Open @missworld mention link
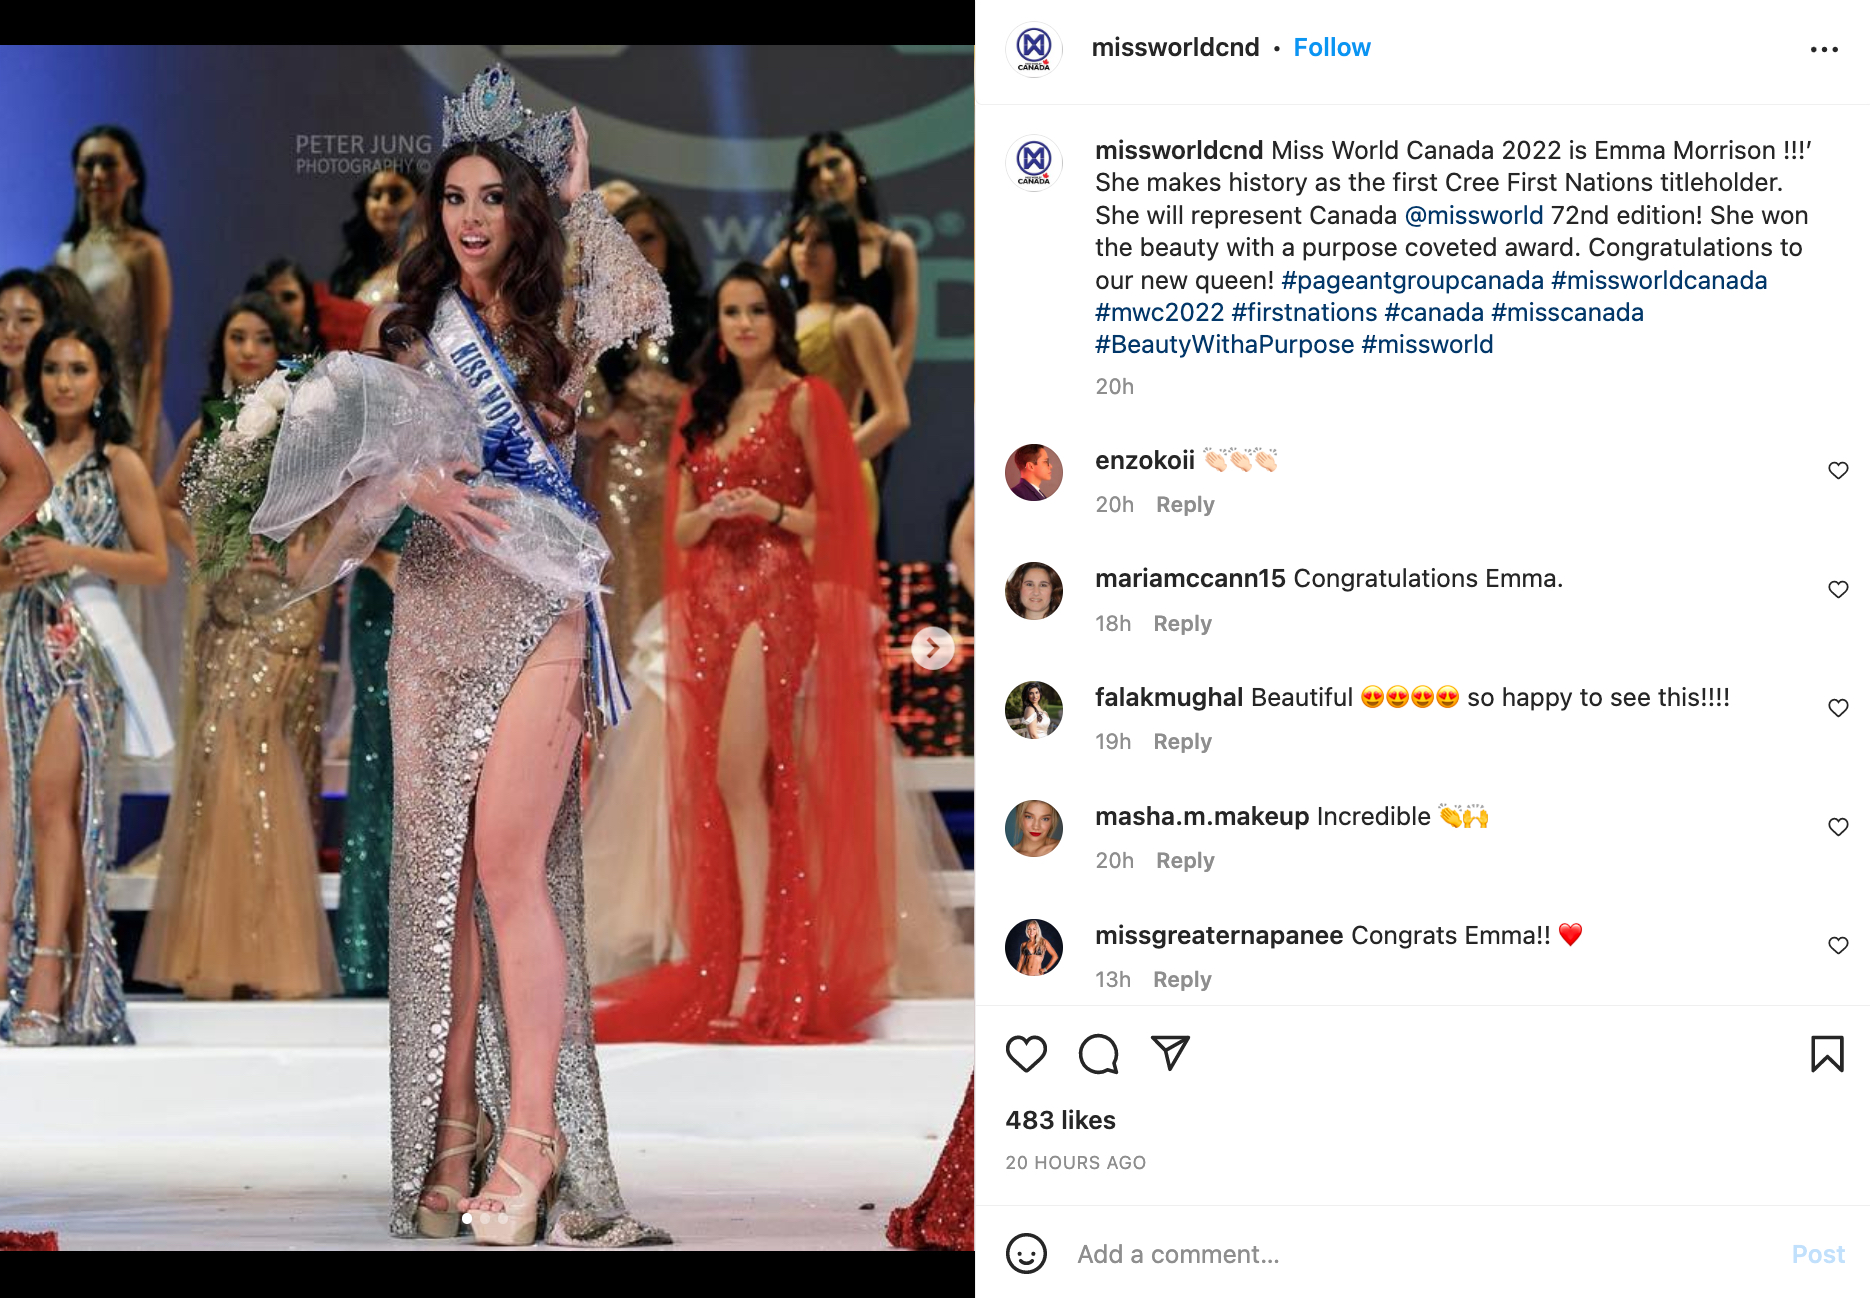 click(1474, 215)
